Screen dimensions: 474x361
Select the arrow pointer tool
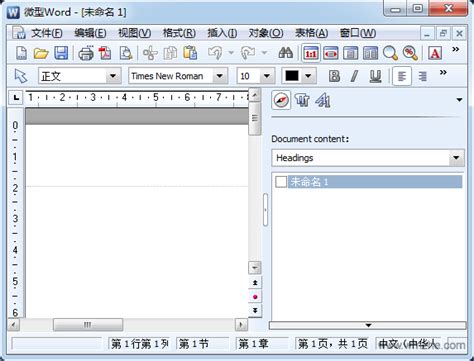21,76
